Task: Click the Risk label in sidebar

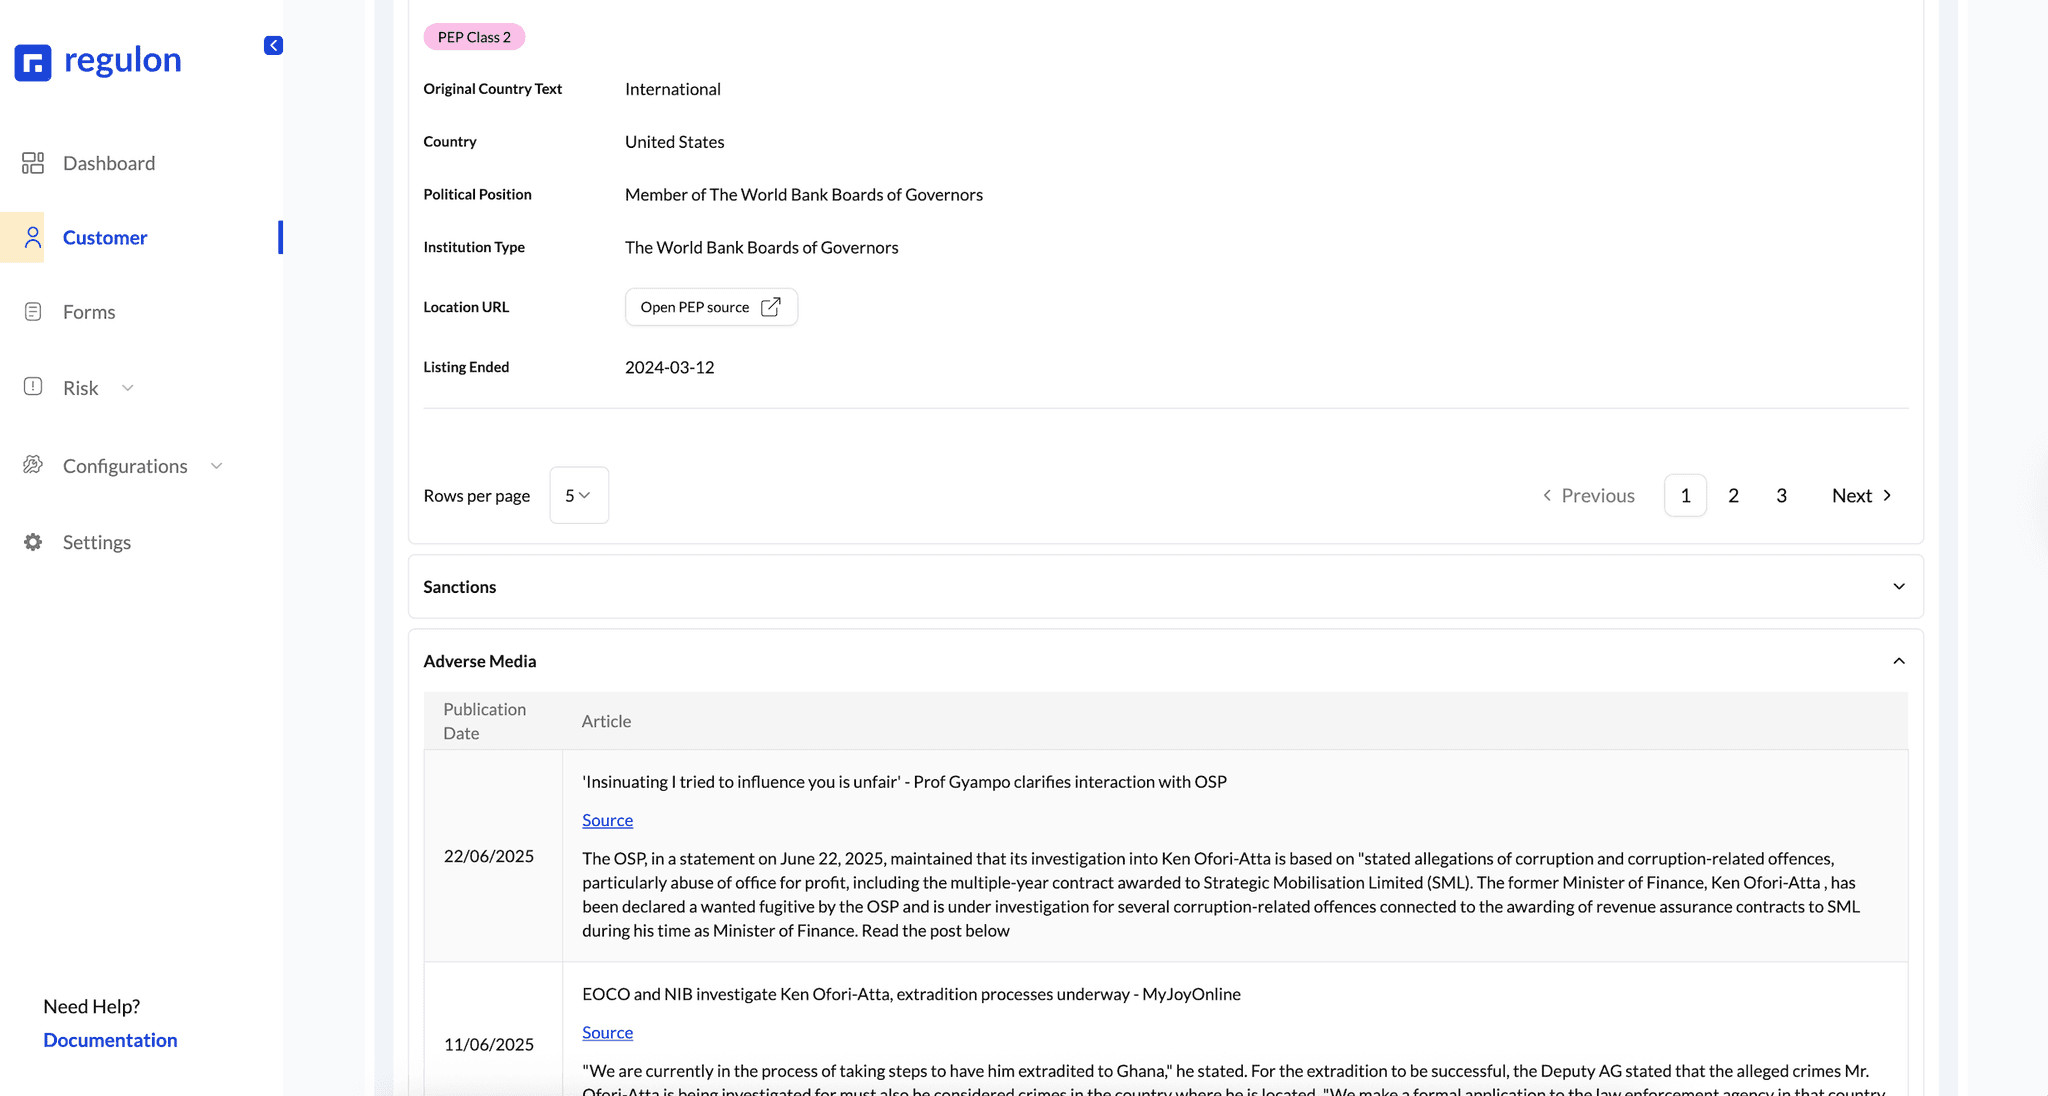Action: pos(80,388)
